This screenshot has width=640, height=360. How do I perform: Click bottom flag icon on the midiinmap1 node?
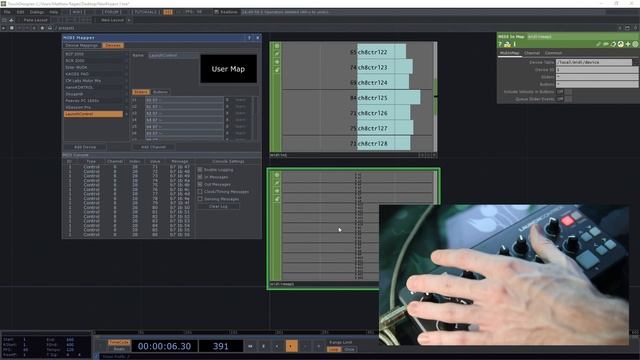[277, 199]
